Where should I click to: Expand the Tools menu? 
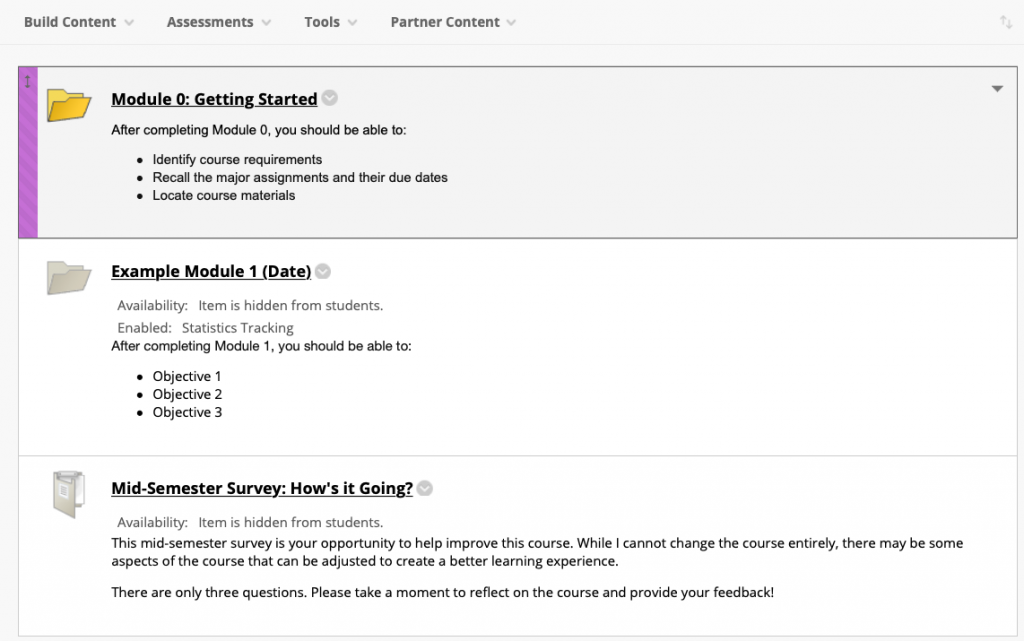pyautogui.click(x=330, y=22)
